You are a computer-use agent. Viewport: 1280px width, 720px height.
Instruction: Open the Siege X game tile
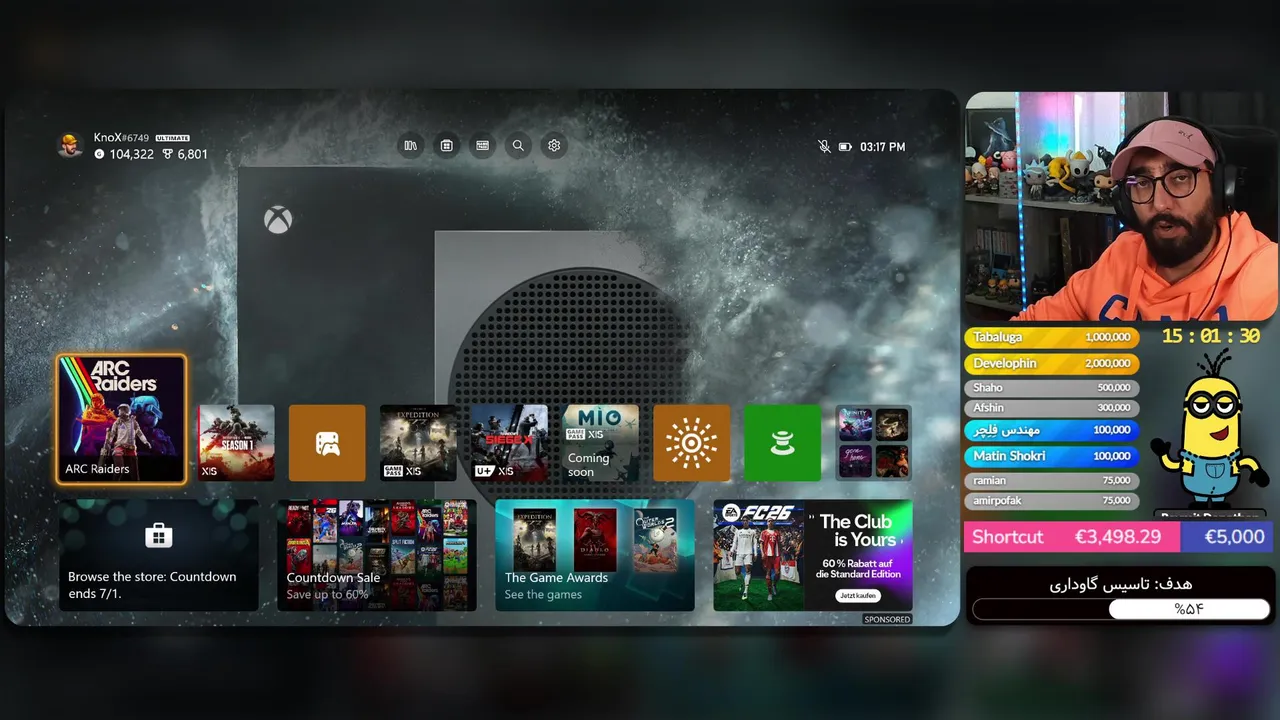point(509,443)
